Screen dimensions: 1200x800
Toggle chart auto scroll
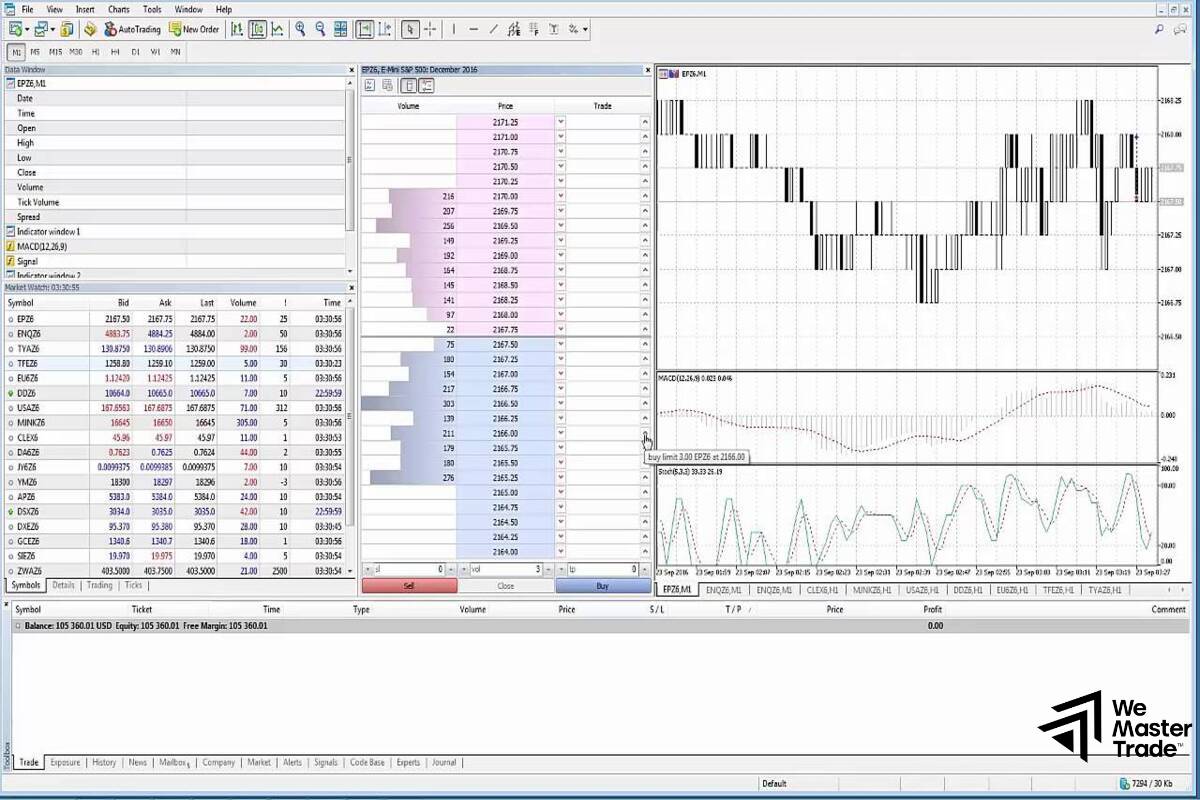click(362, 29)
